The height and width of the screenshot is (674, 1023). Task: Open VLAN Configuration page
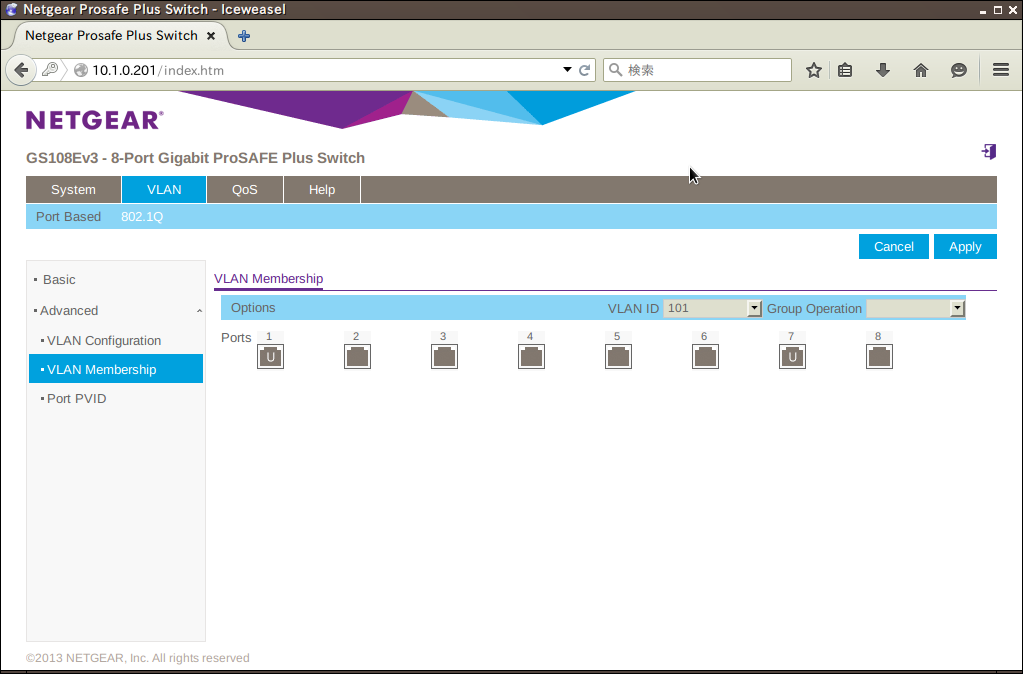(104, 341)
